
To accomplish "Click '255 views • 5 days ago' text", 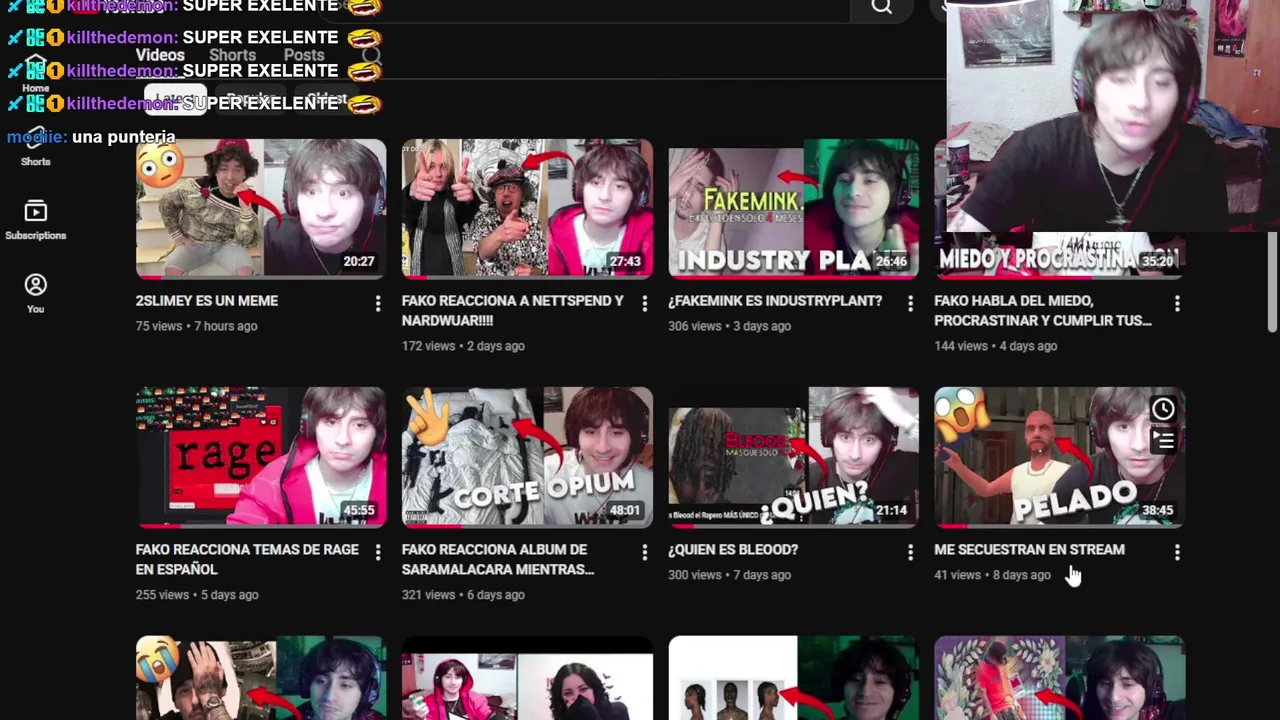I will [197, 595].
